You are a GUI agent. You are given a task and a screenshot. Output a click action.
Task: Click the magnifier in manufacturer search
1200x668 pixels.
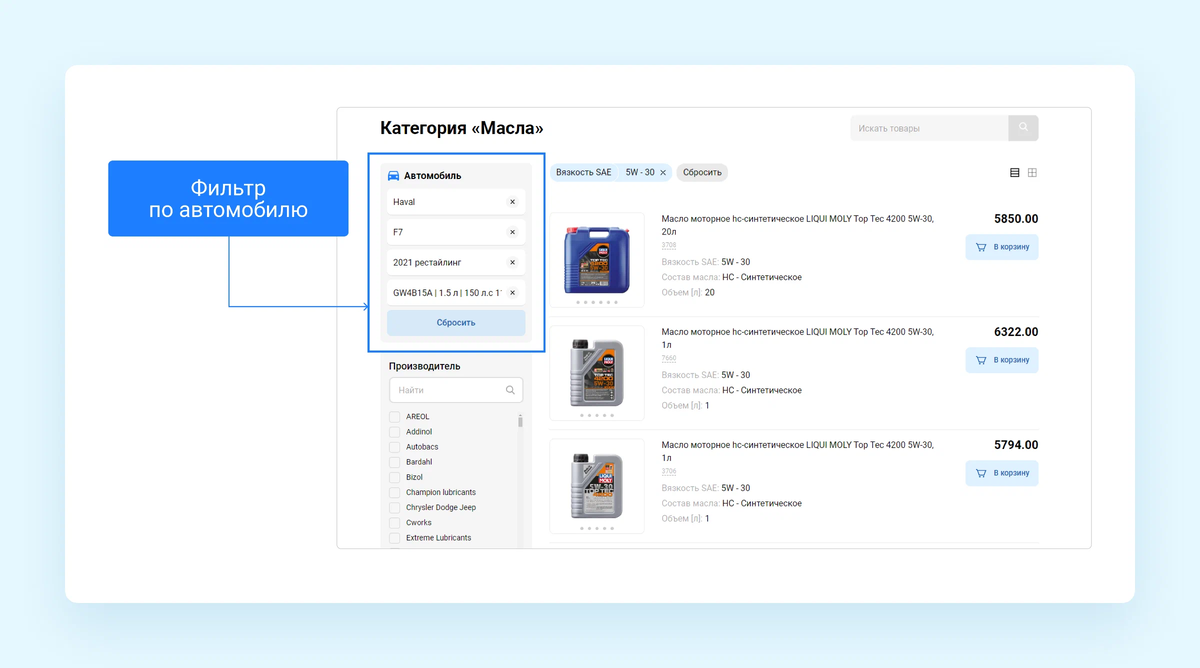(511, 390)
